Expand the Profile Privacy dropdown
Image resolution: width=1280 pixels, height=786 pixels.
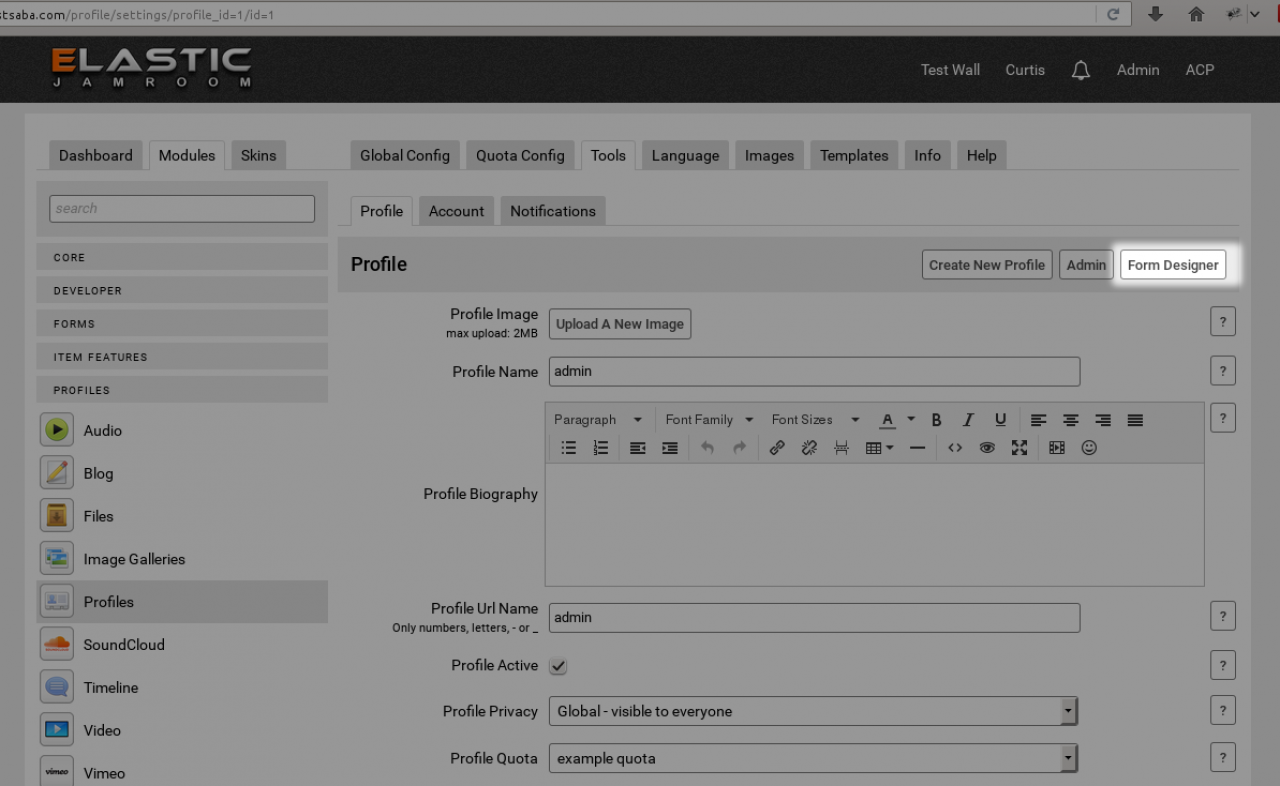[x=1068, y=711]
